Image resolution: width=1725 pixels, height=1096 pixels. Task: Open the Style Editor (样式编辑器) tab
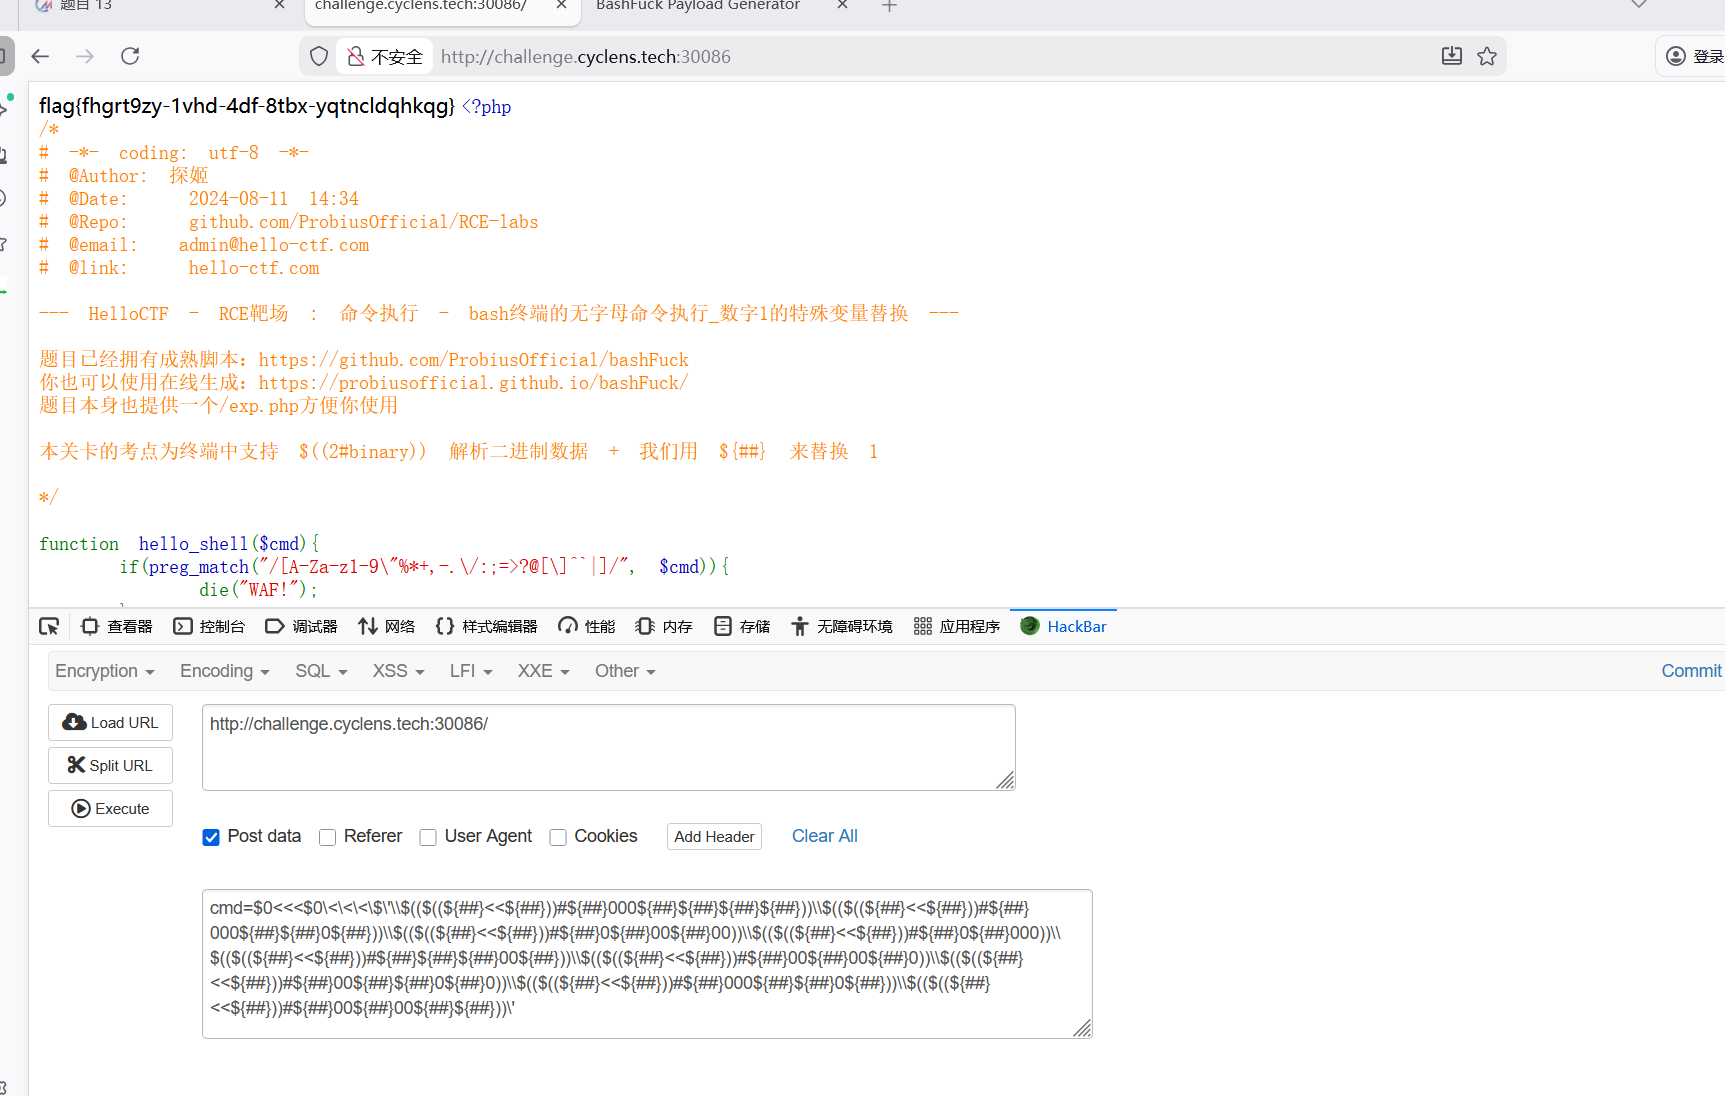pyautogui.click(x=487, y=627)
